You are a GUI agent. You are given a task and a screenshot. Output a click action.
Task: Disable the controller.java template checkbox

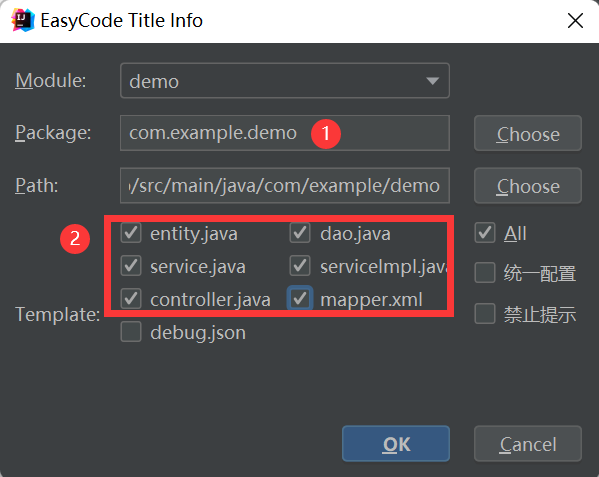pyautogui.click(x=131, y=299)
